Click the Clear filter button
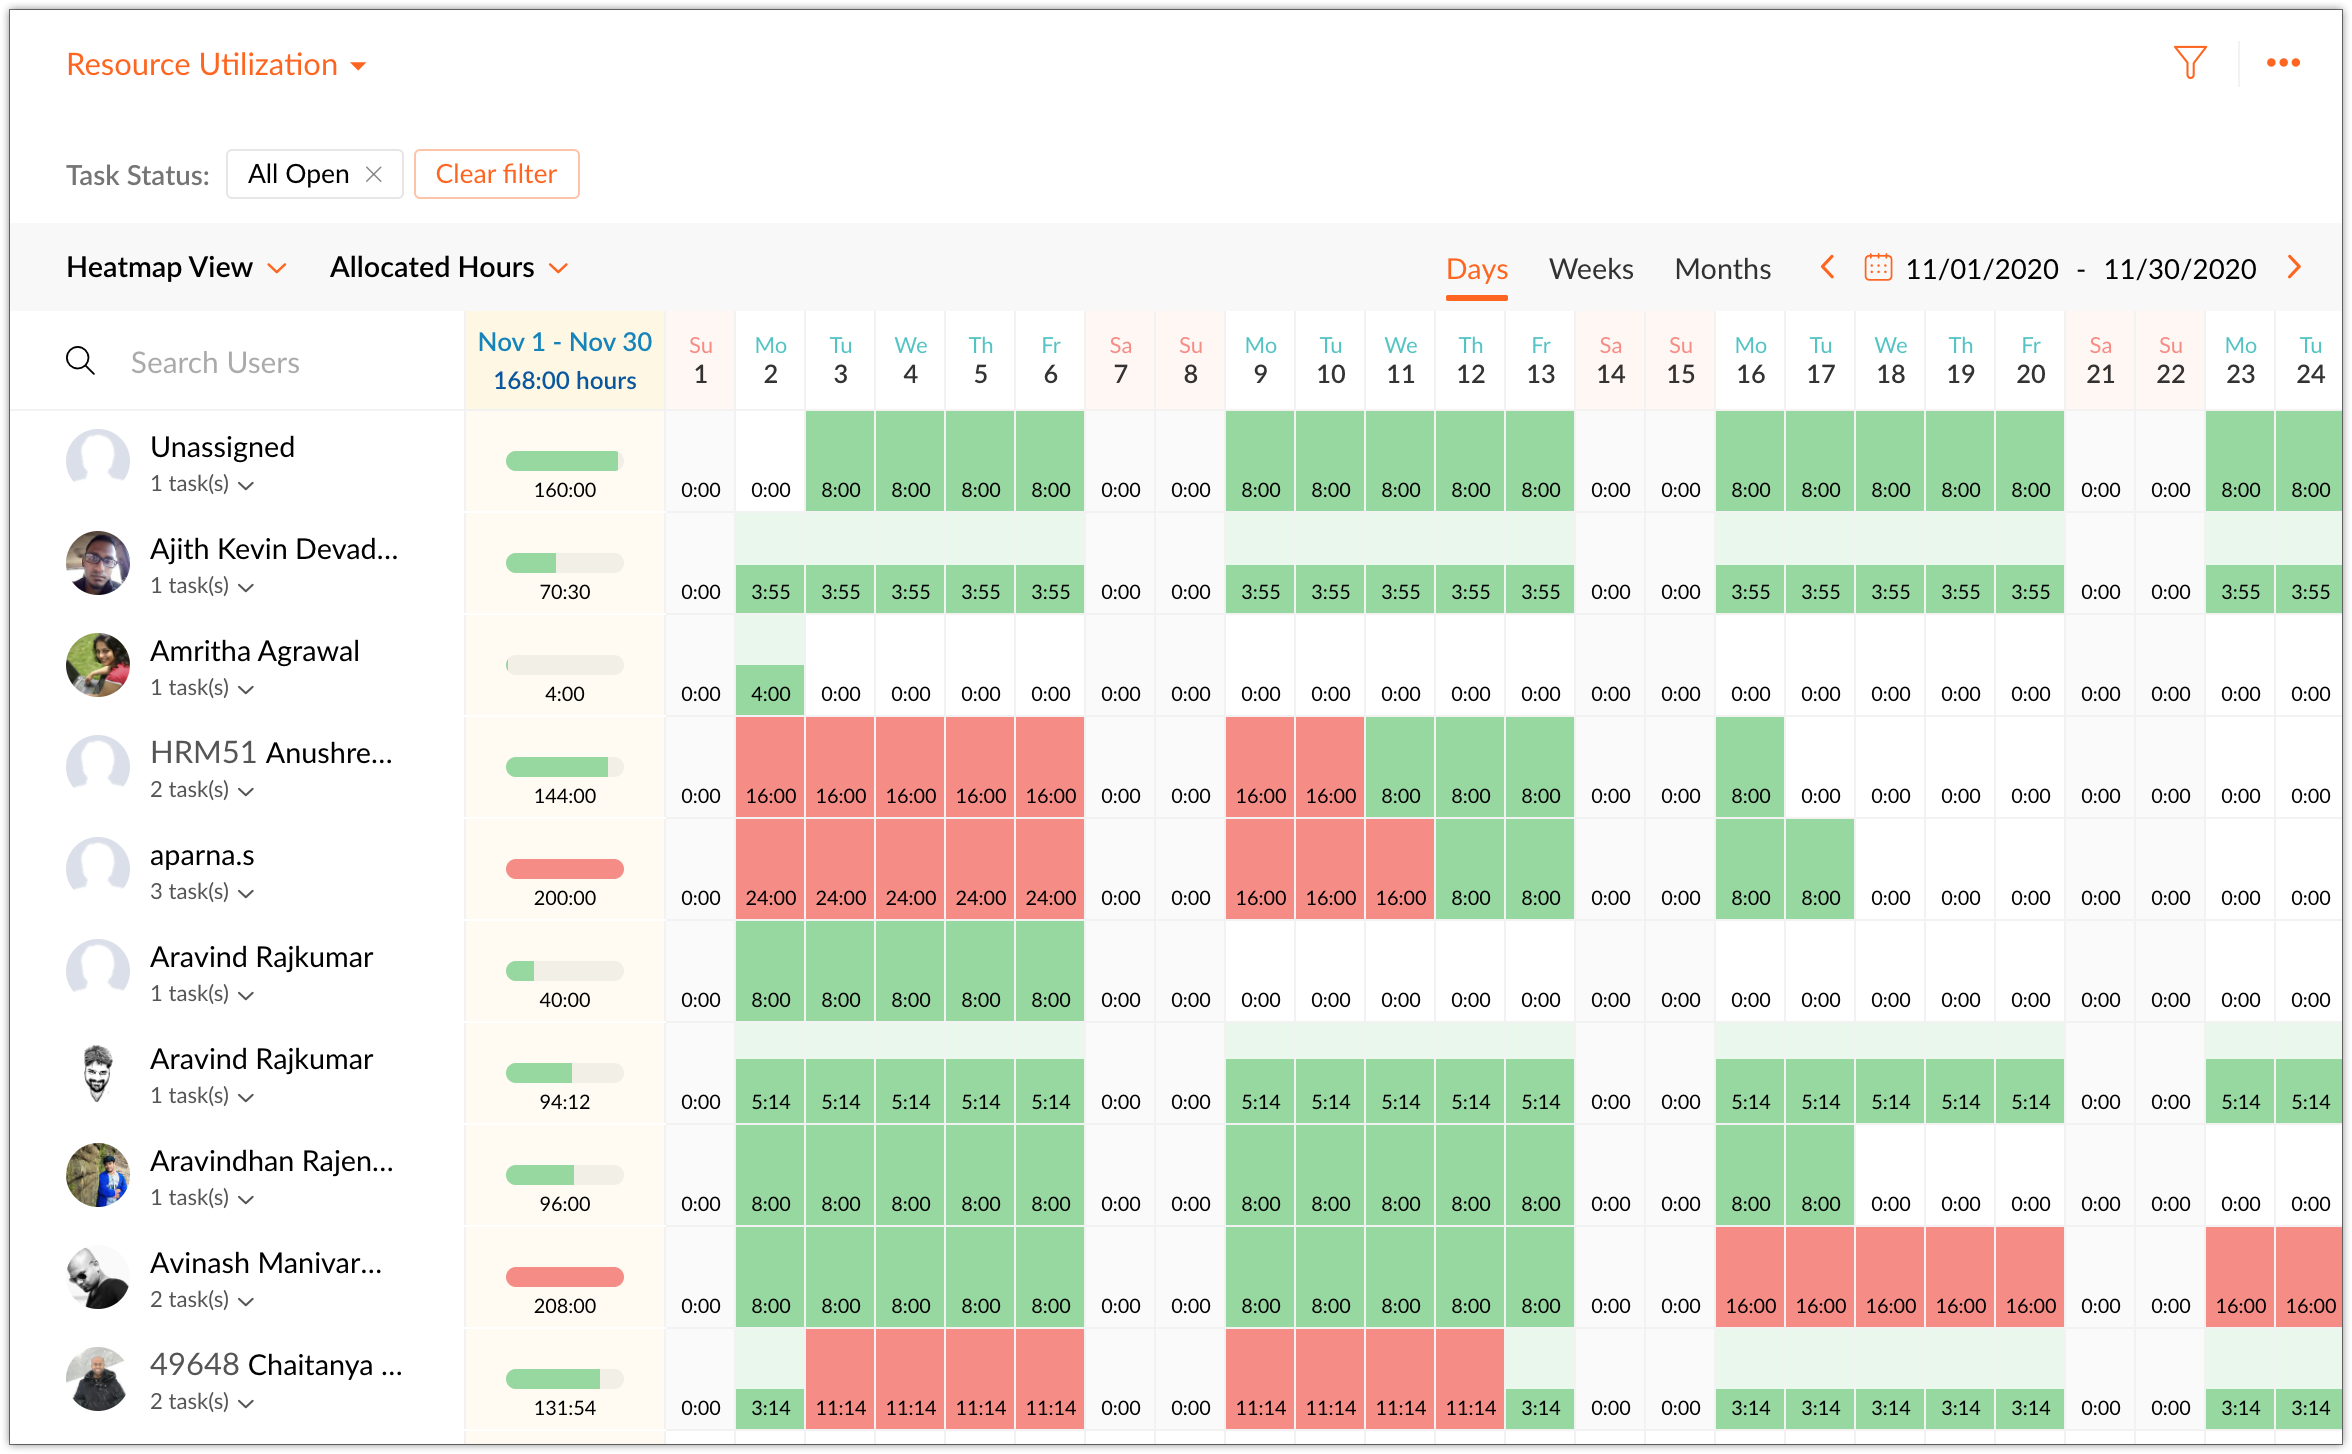 pos(496,174)
